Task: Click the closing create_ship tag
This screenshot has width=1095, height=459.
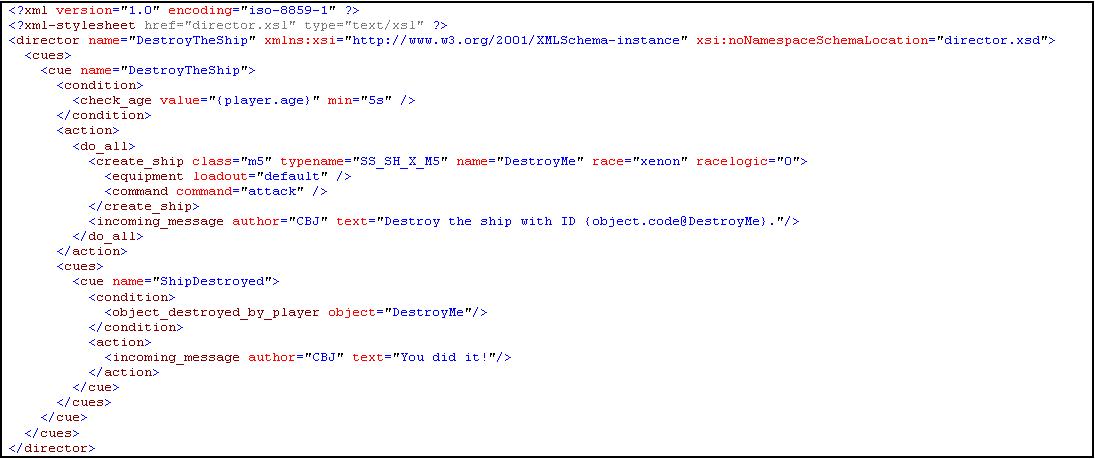Action: pos(144,206)
